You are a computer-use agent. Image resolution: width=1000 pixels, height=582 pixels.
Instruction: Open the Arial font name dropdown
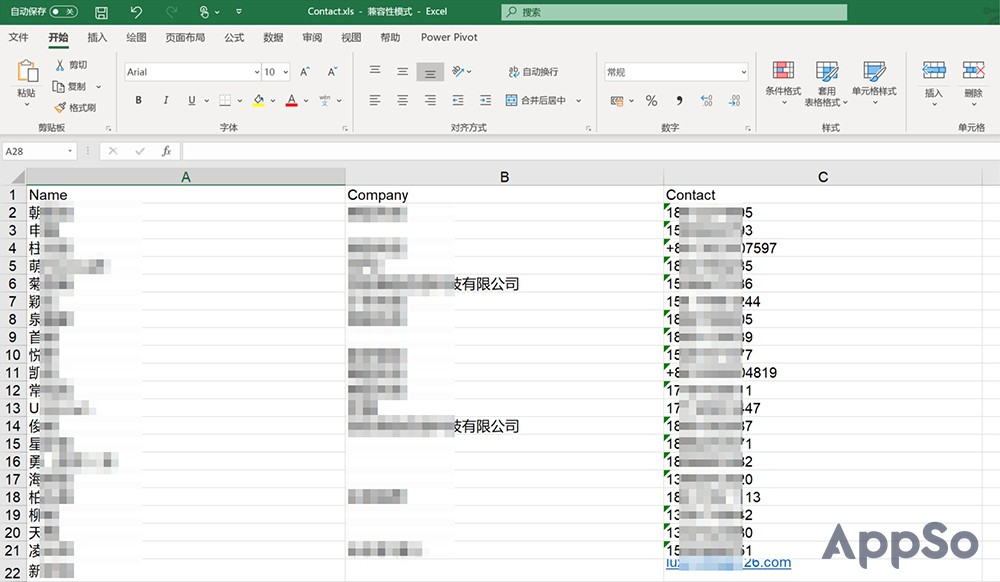[x=255, y=72]
